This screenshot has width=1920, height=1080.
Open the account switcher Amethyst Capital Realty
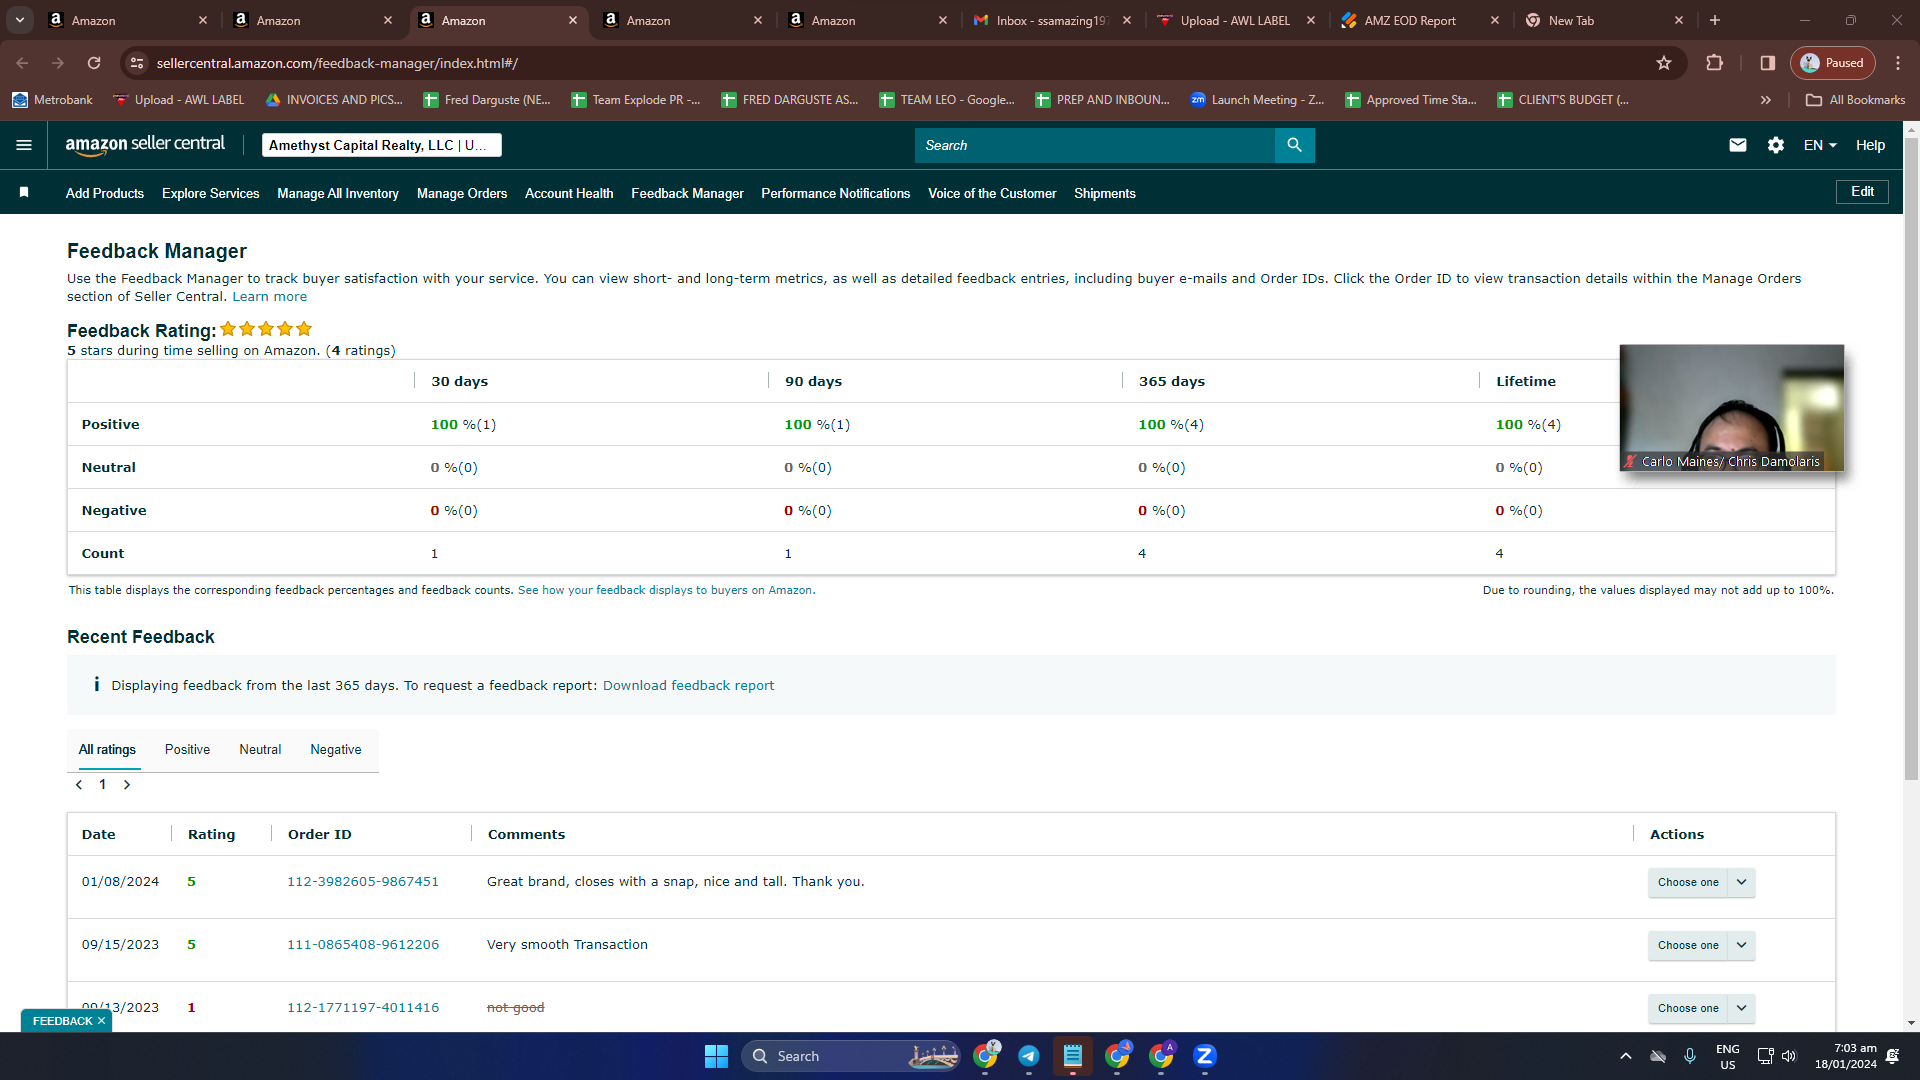tap(381, 145)
